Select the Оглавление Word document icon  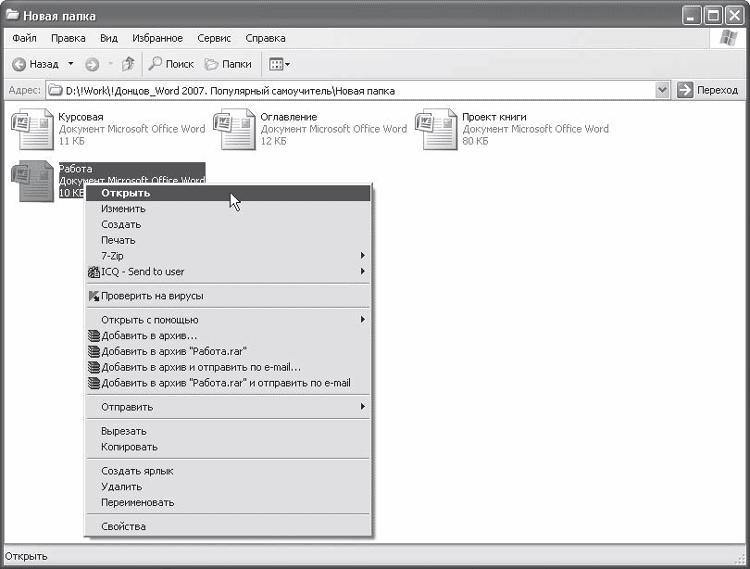pyautogui.click(x=233, y=130)
